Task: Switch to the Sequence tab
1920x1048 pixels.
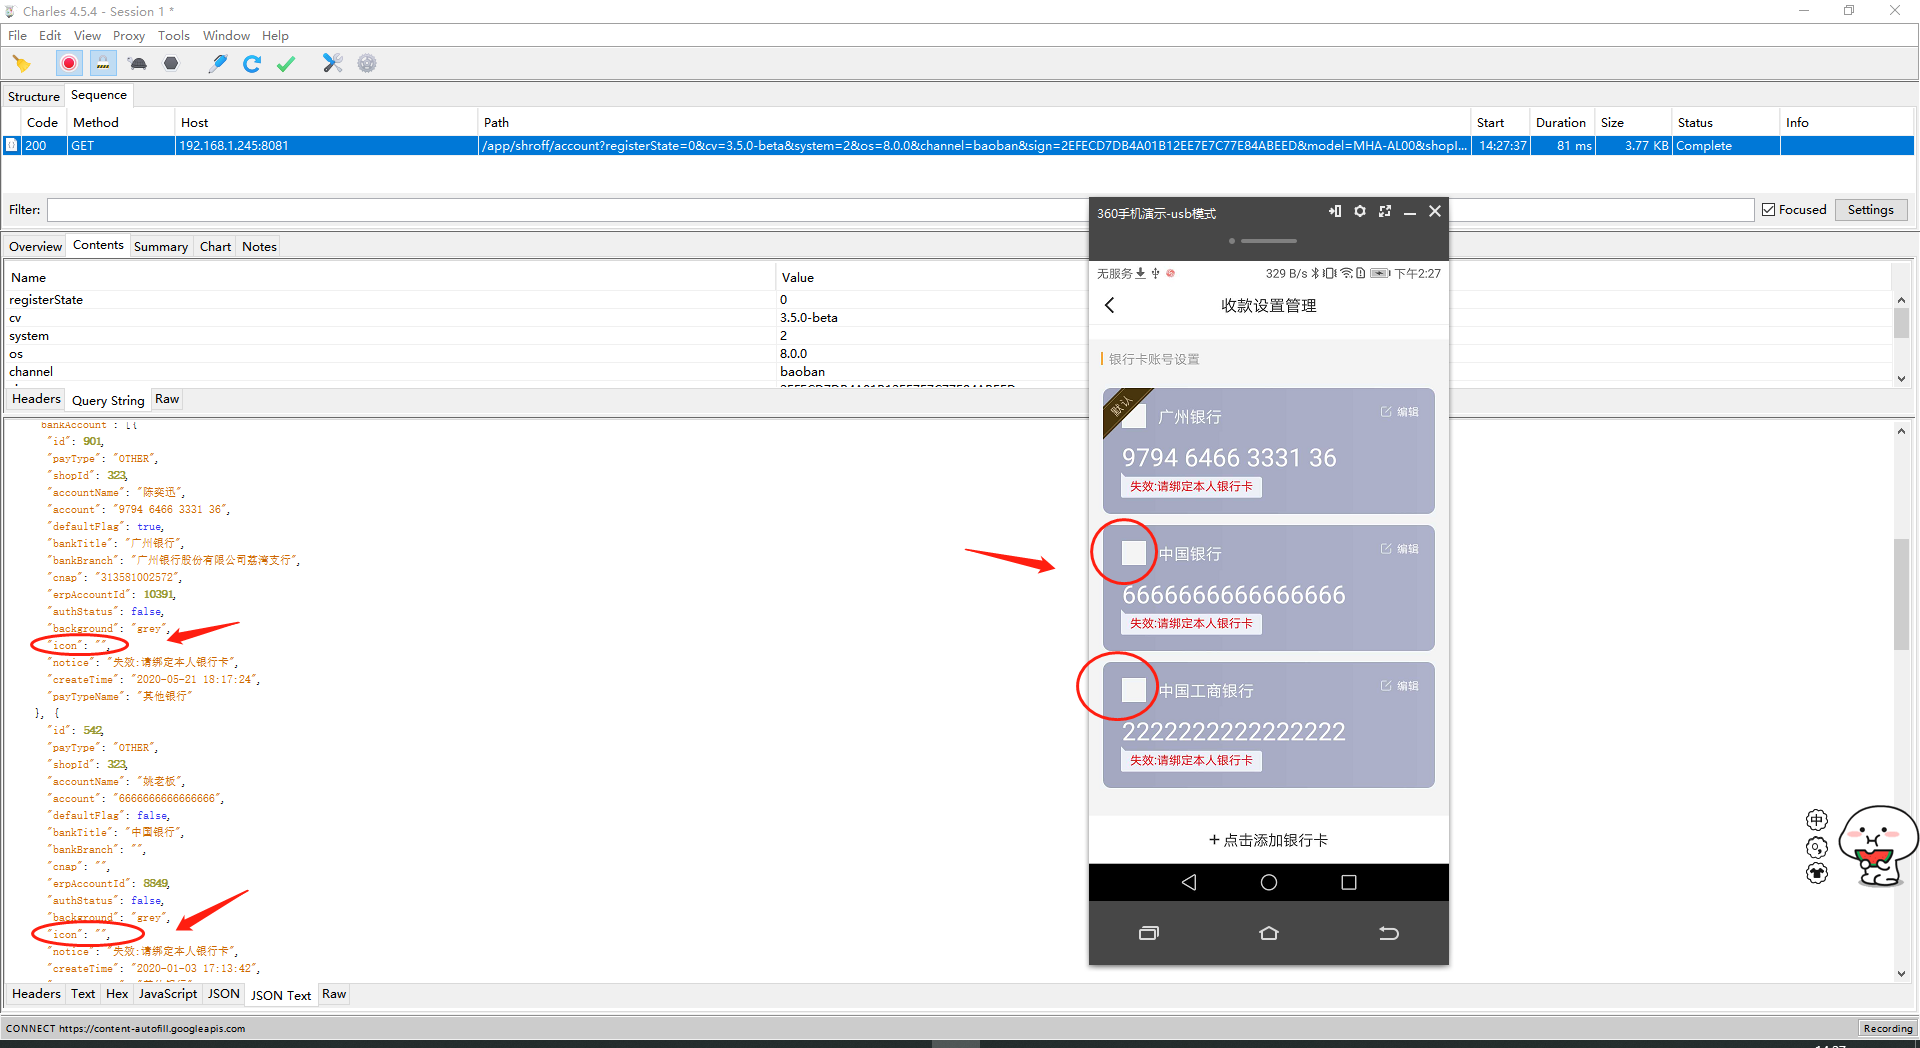Action: (x=99, y=95)
